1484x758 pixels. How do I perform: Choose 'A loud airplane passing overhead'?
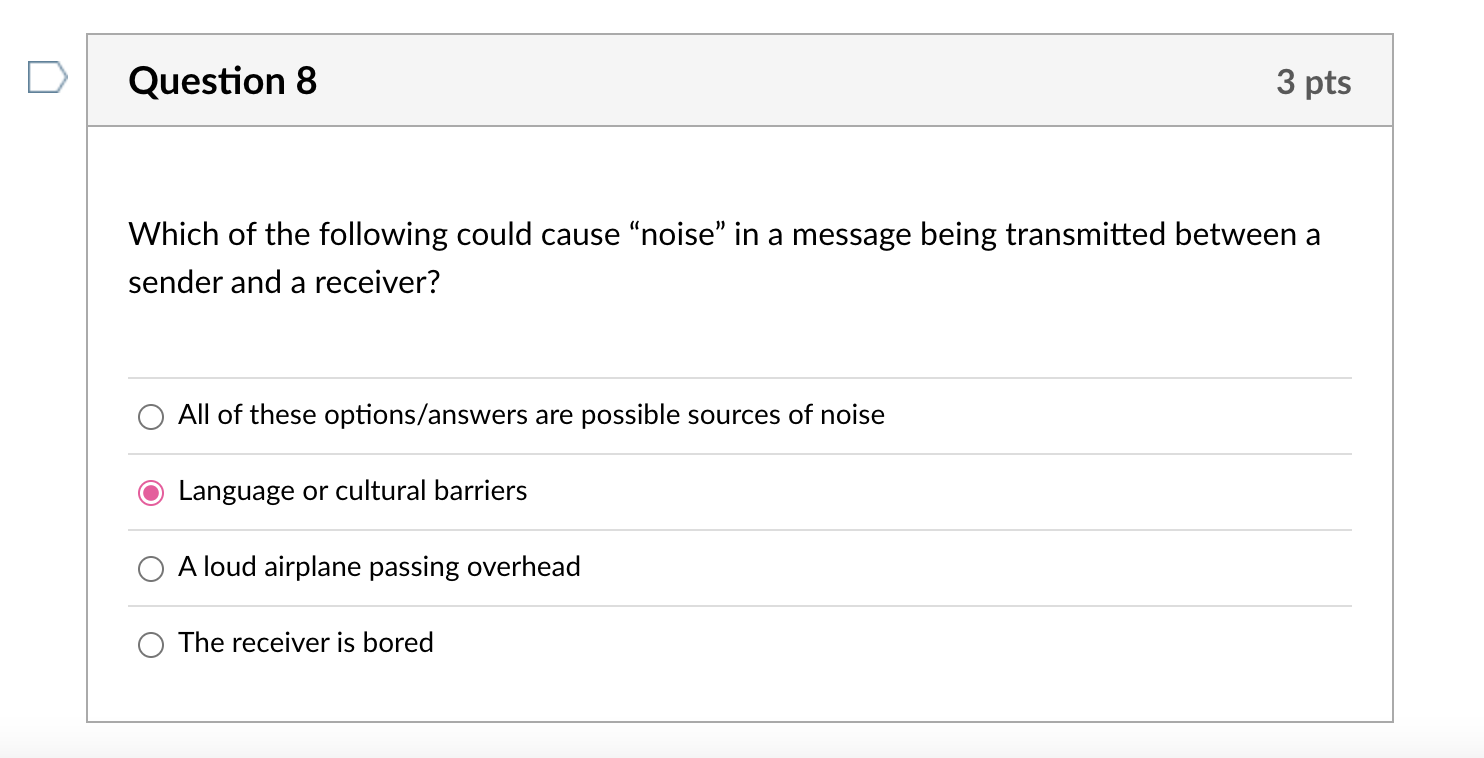[150, 568]
